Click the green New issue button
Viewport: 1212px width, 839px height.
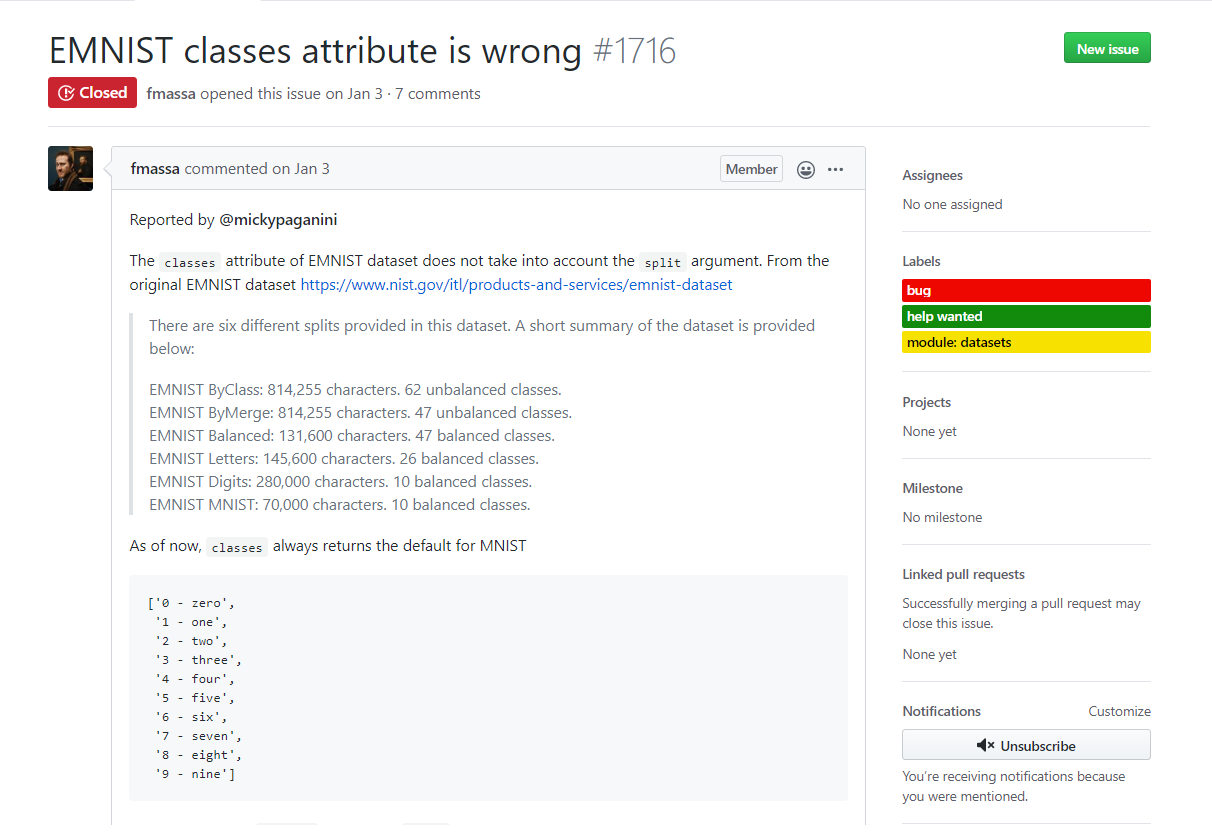point(1107,49)
